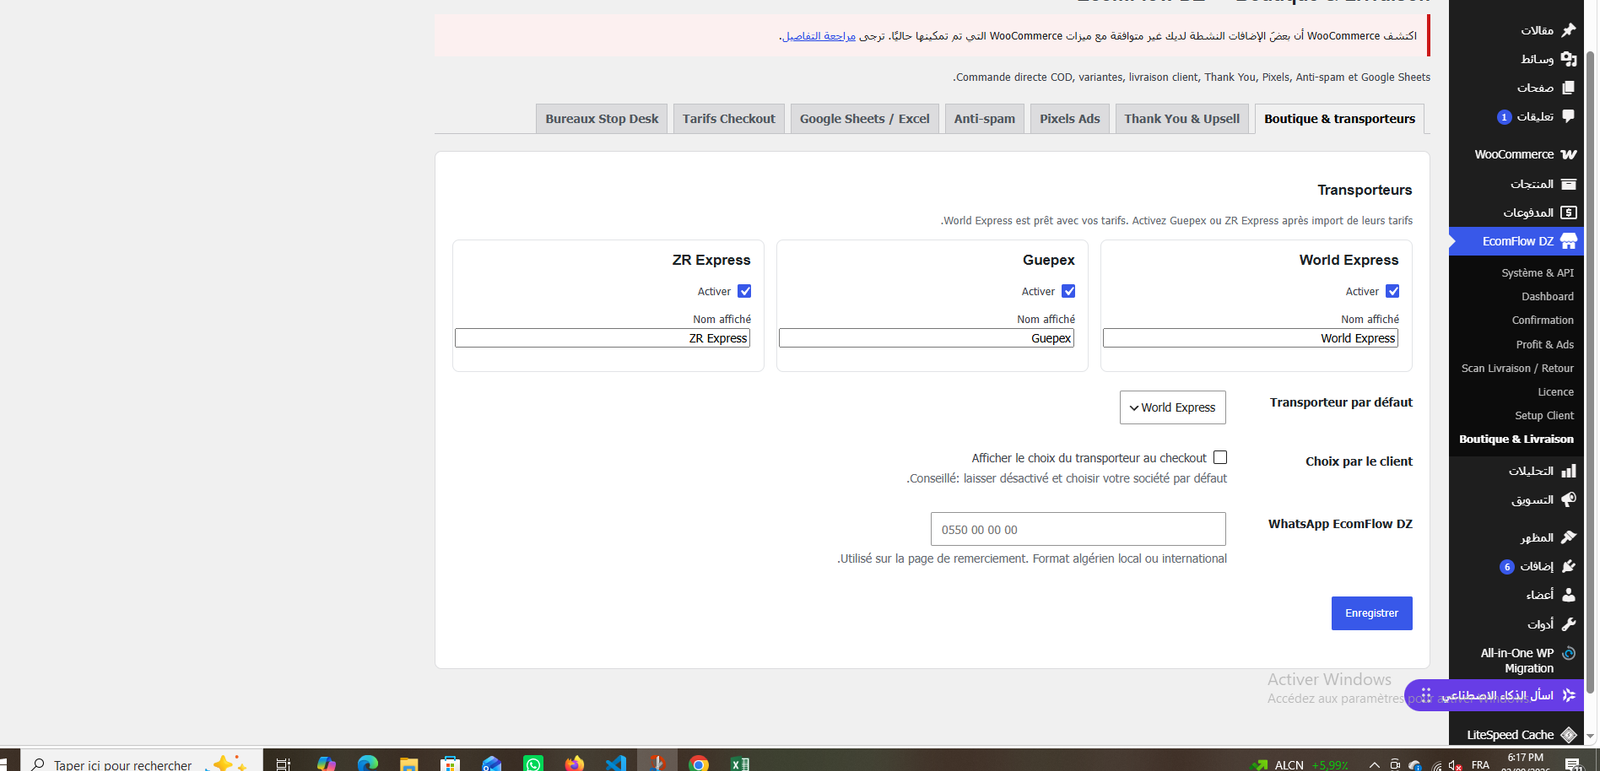Open أعضاء users icon
The width and height of the screenshot is (1600, 771).
click(1568, 595)
